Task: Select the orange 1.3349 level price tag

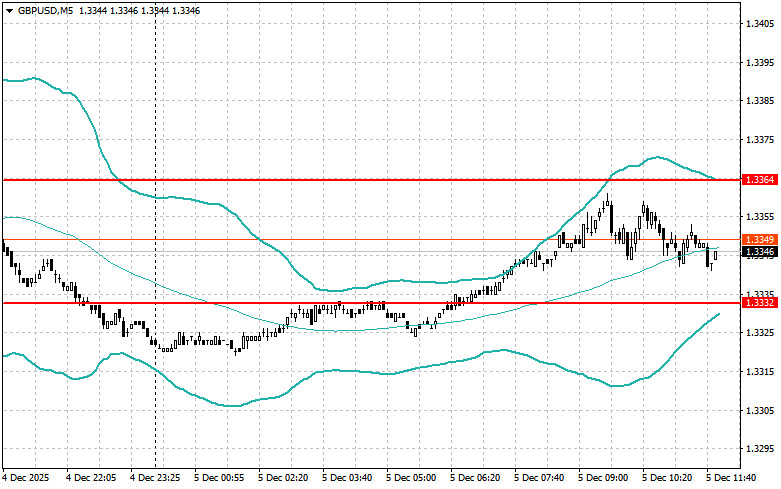Action: click(760, 240)
